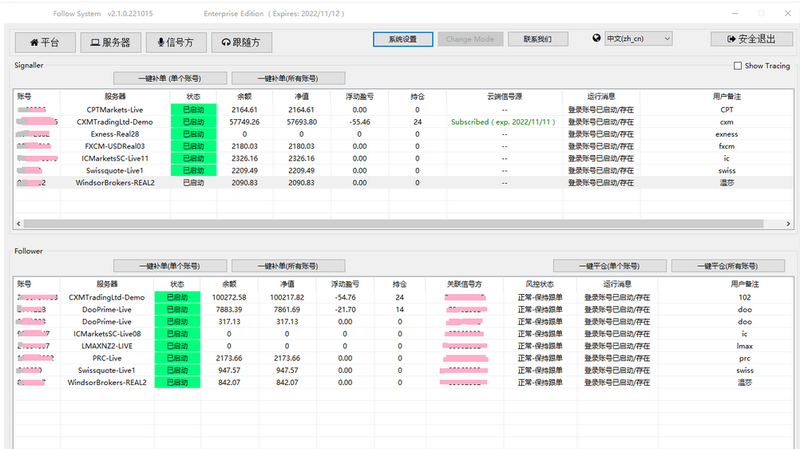Click the green 已启动 status for FXCM-USDReal03
The height and width of the screenshot is (449, 800).
[193, 146]
